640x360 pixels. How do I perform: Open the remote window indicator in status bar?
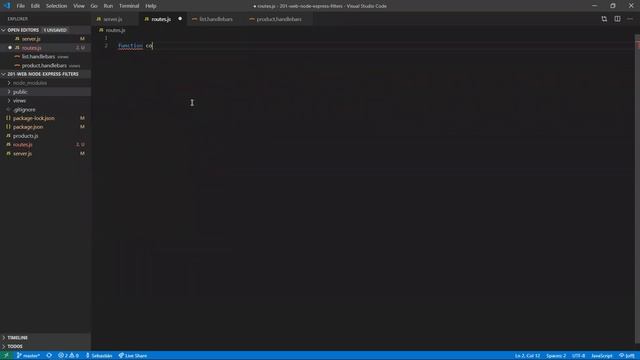point(6,356)
